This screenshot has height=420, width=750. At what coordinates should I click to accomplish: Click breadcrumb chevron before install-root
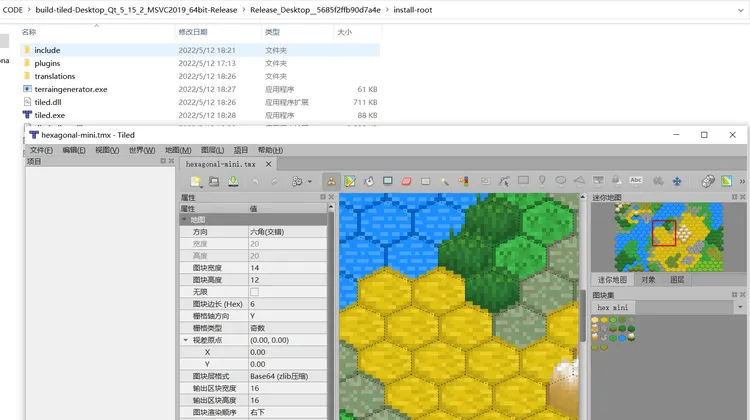pyautogui.click(x=387, y=10)
